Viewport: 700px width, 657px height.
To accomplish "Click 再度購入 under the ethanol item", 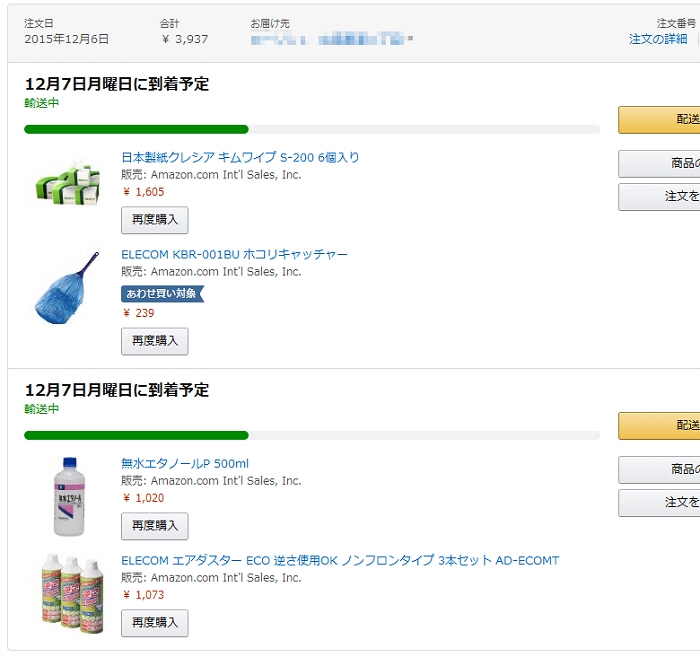I will click(154, 526).
